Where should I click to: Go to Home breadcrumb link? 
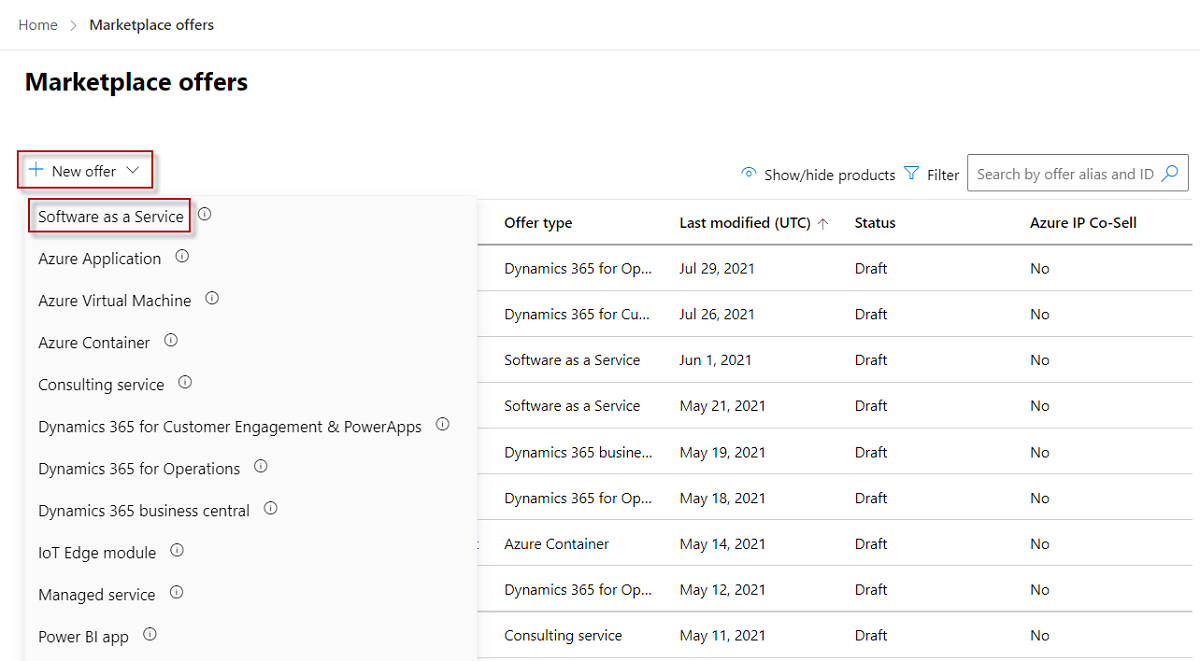click(38, 25)
